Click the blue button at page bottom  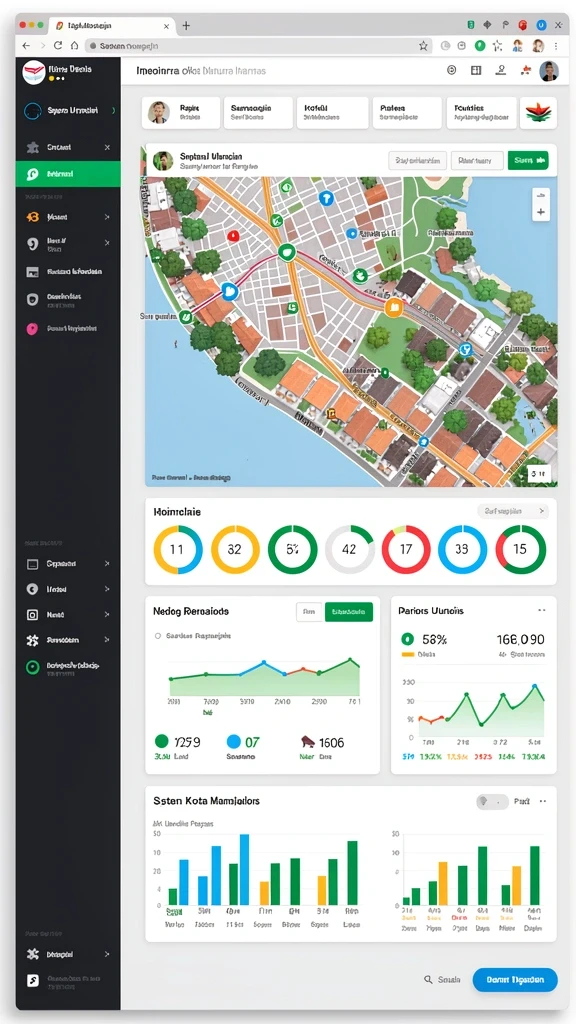pyautogui.click(x=515, y=980)
